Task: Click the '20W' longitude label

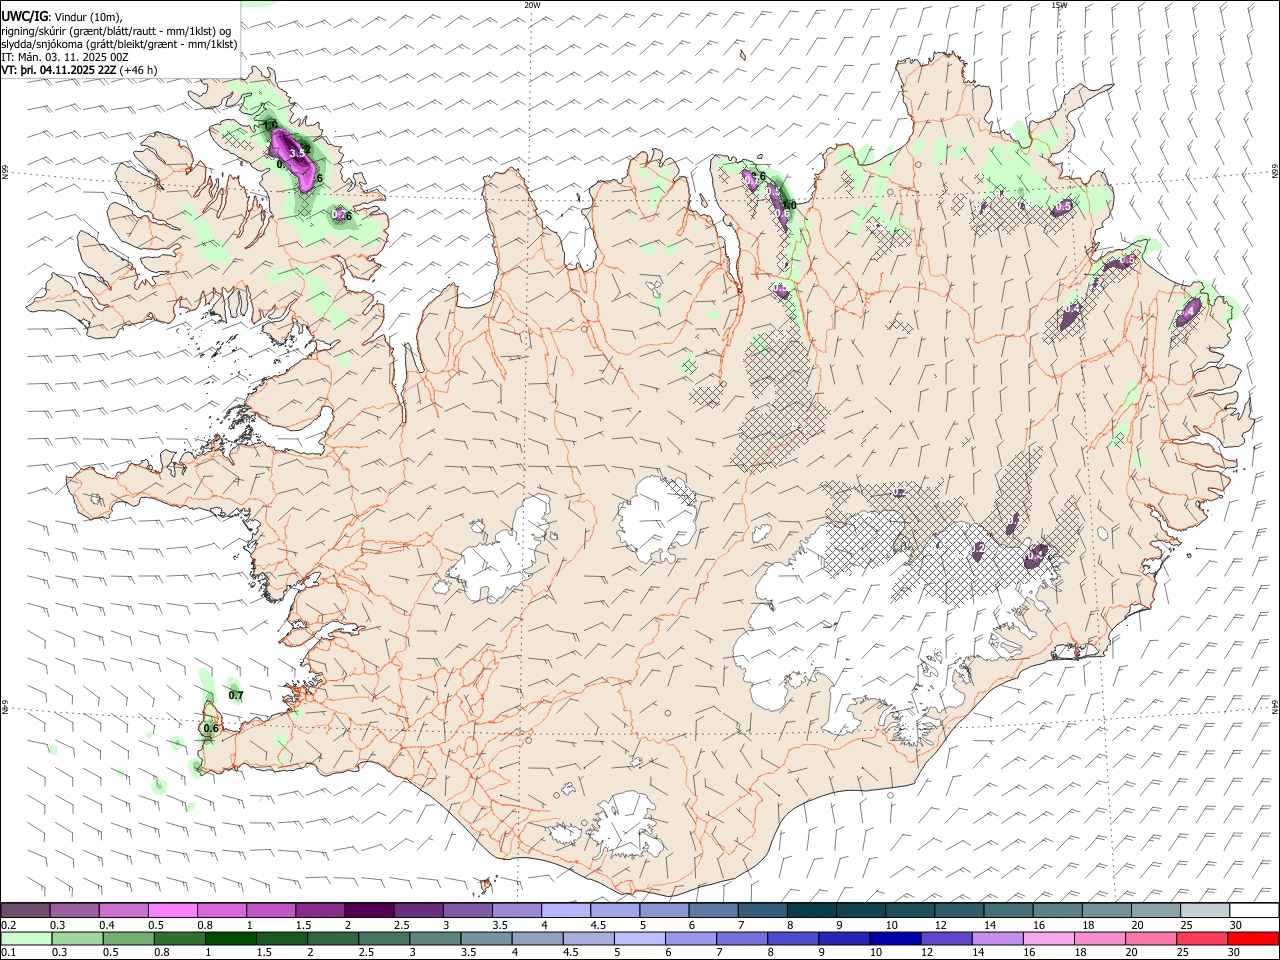Action: (532, 5)
